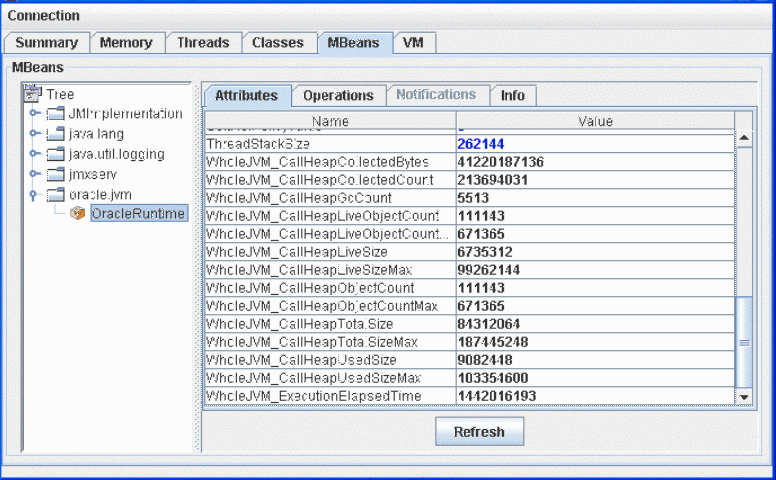Click the Tree root label

point(60,94)
